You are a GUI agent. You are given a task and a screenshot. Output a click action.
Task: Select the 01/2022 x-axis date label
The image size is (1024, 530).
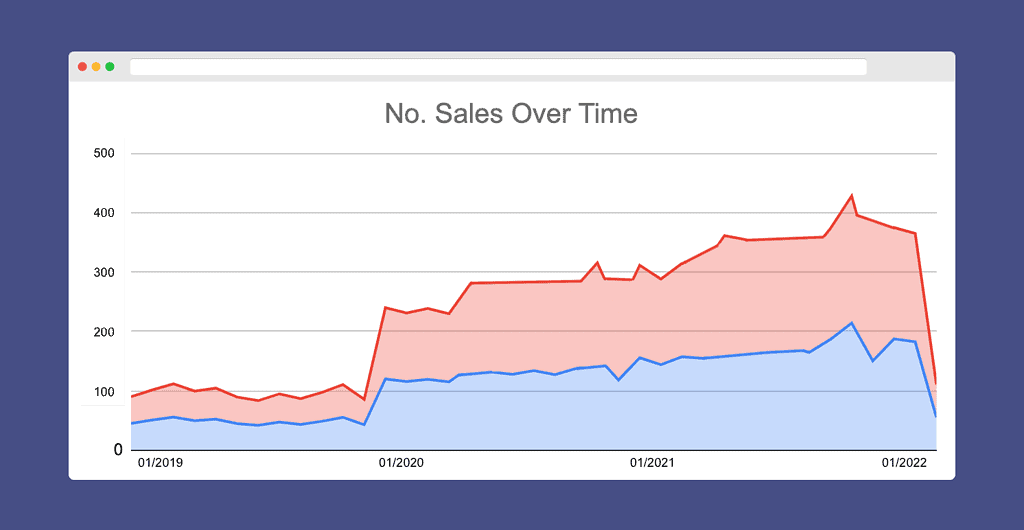[903, 463]
